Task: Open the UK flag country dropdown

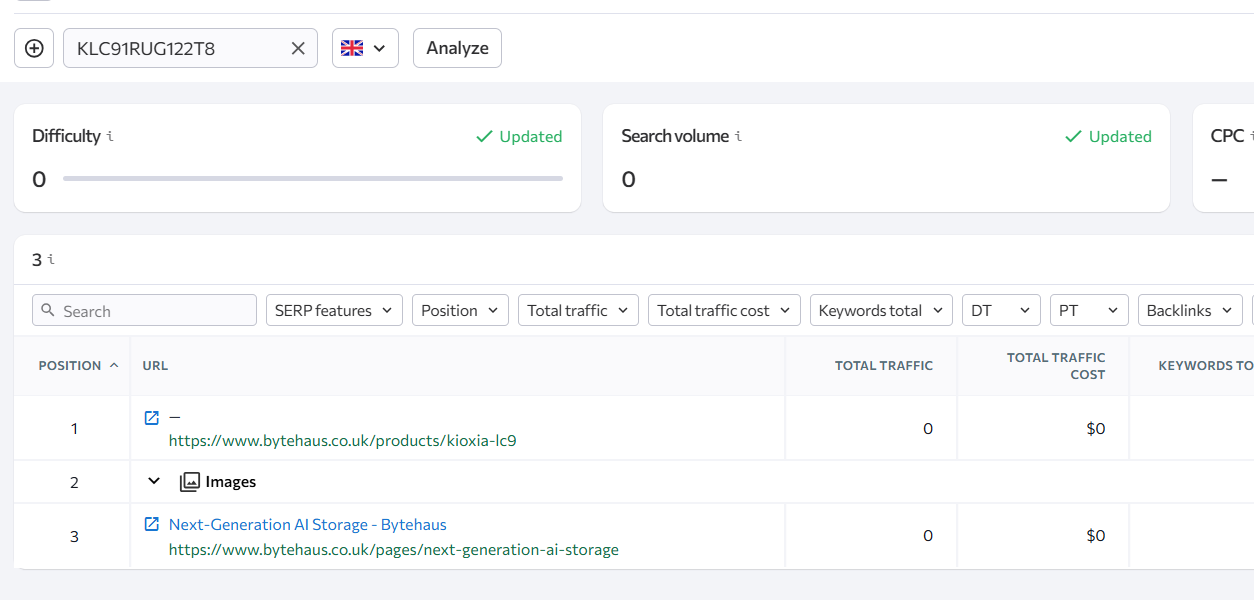Action: tap(365, 48)
